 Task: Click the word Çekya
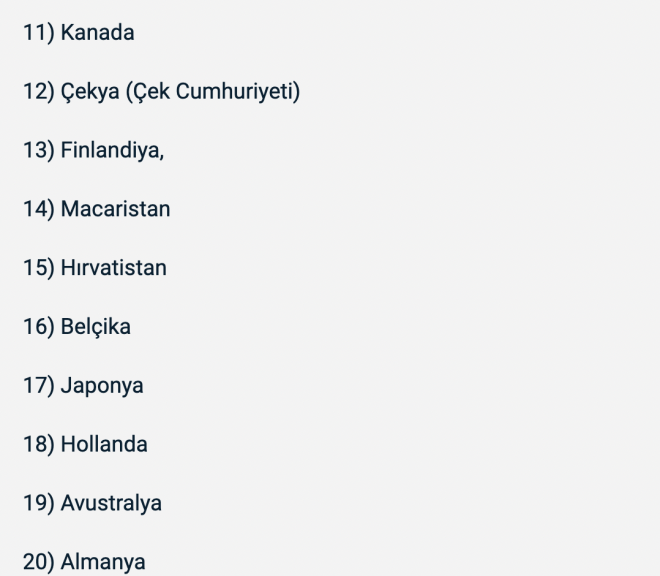tap(92, 93)
